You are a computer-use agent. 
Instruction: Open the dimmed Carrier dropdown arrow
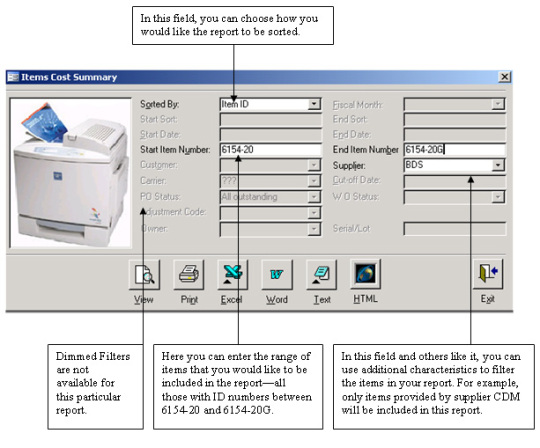[x=314, y=180]
